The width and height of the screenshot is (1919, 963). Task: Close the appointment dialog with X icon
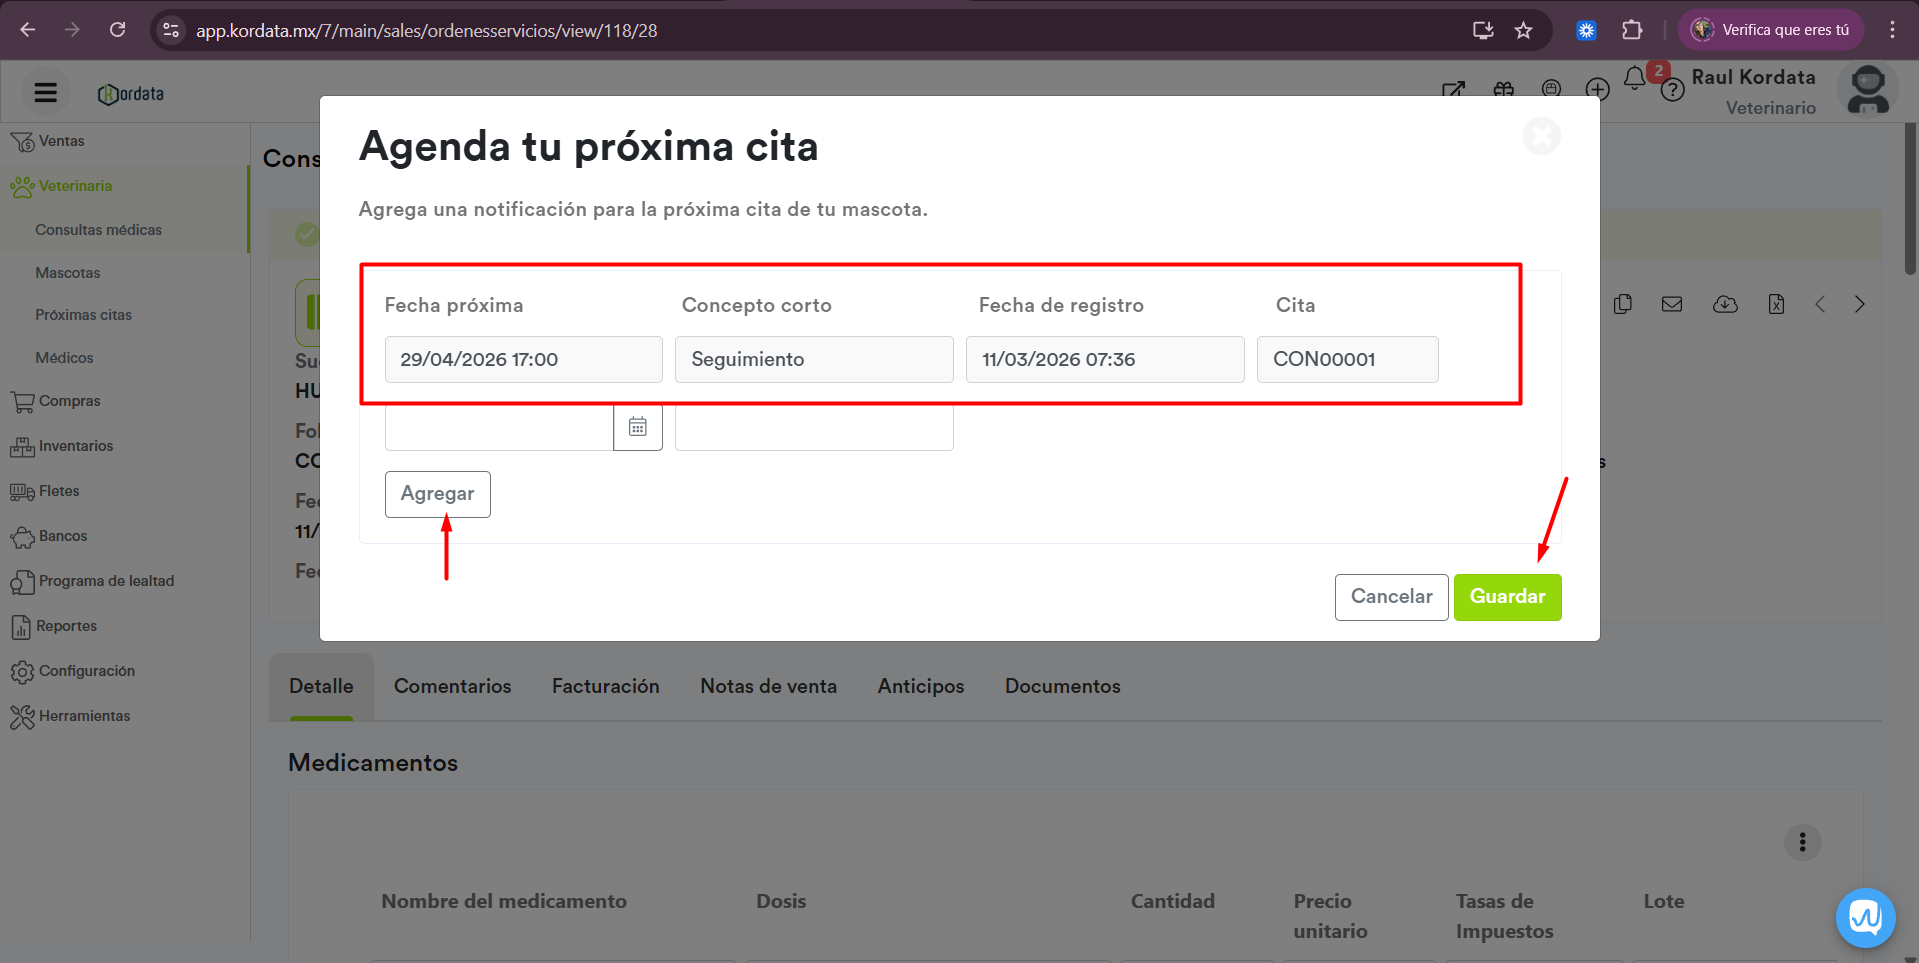click(1541, 136)
